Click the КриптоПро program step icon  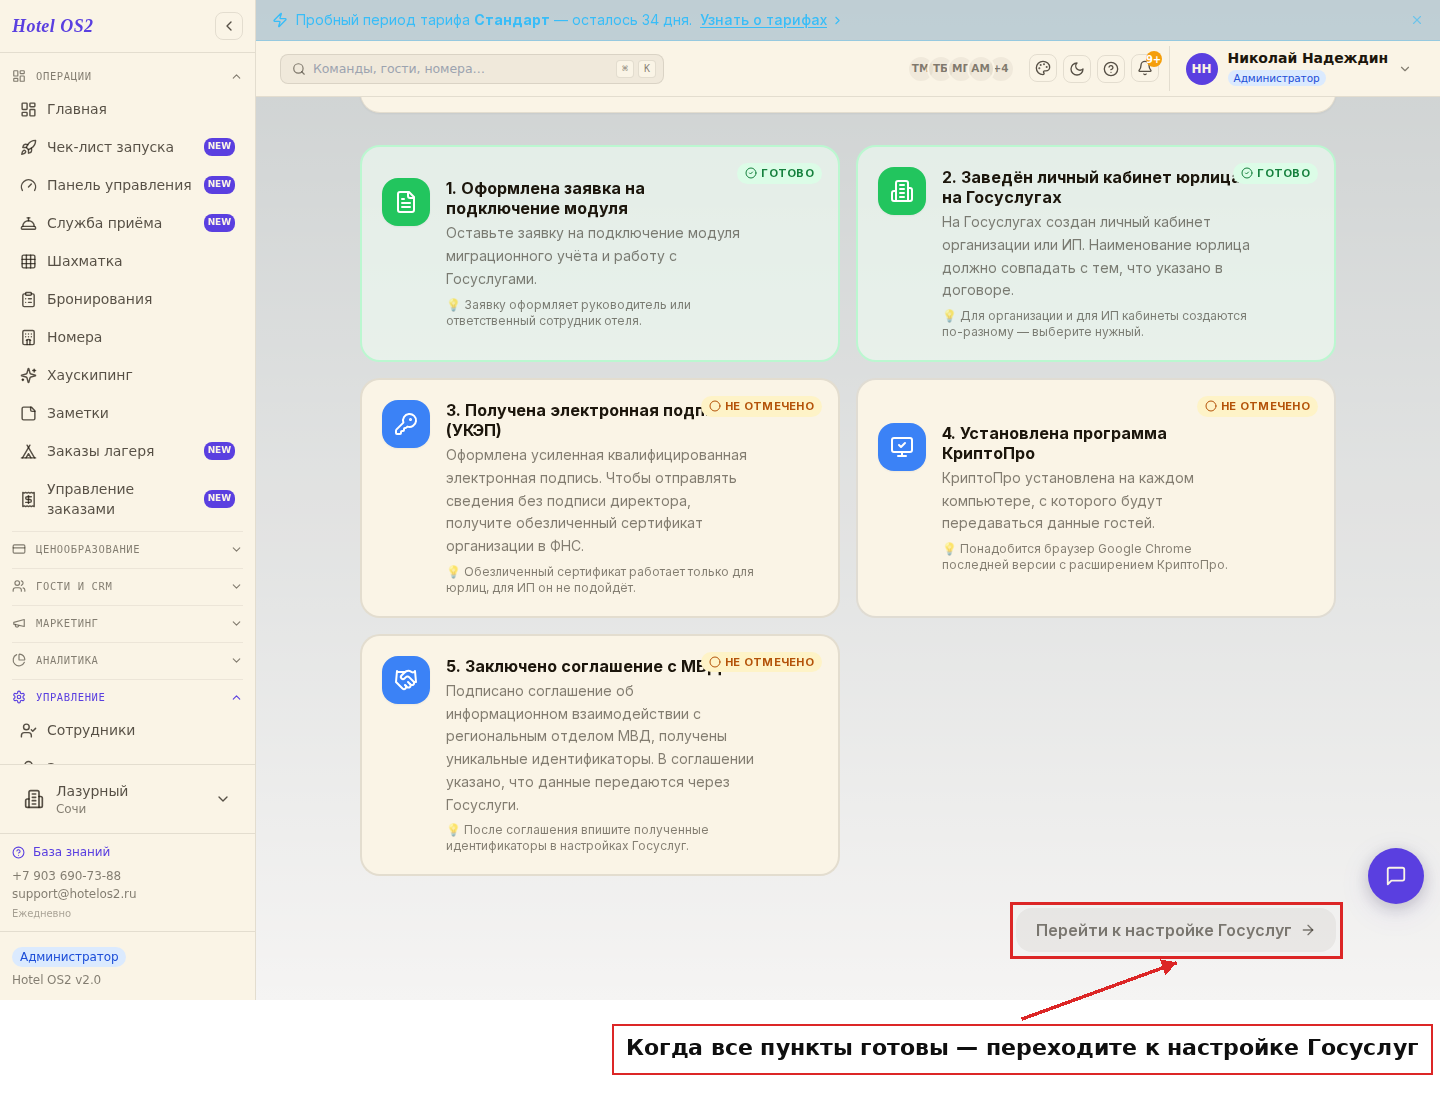902,447
